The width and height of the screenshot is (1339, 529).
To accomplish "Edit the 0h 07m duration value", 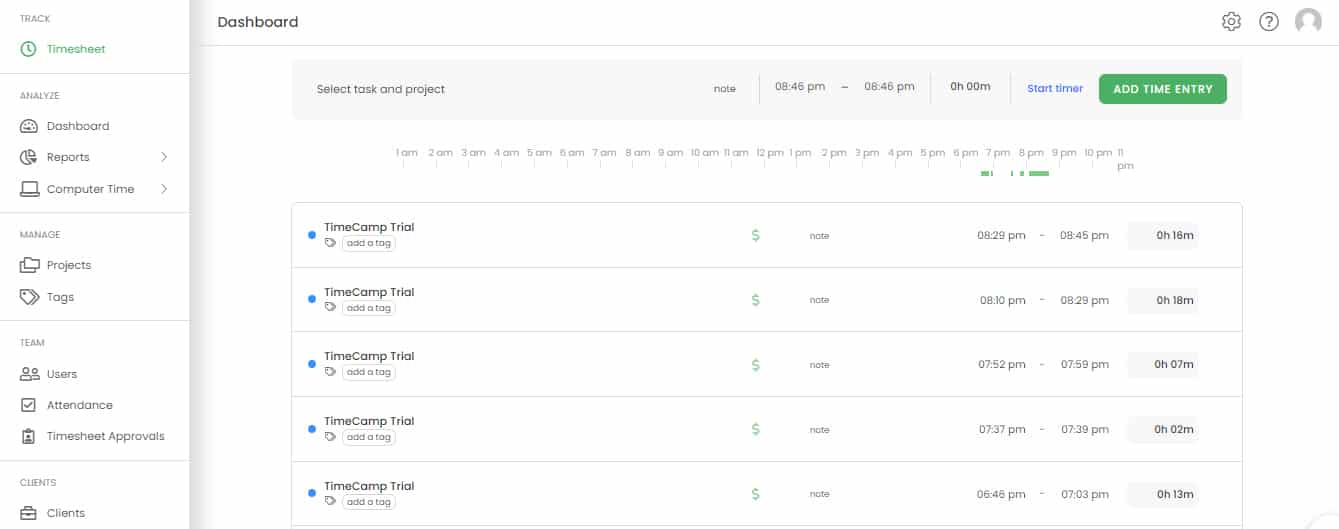I will click(x=1163, y=365).
